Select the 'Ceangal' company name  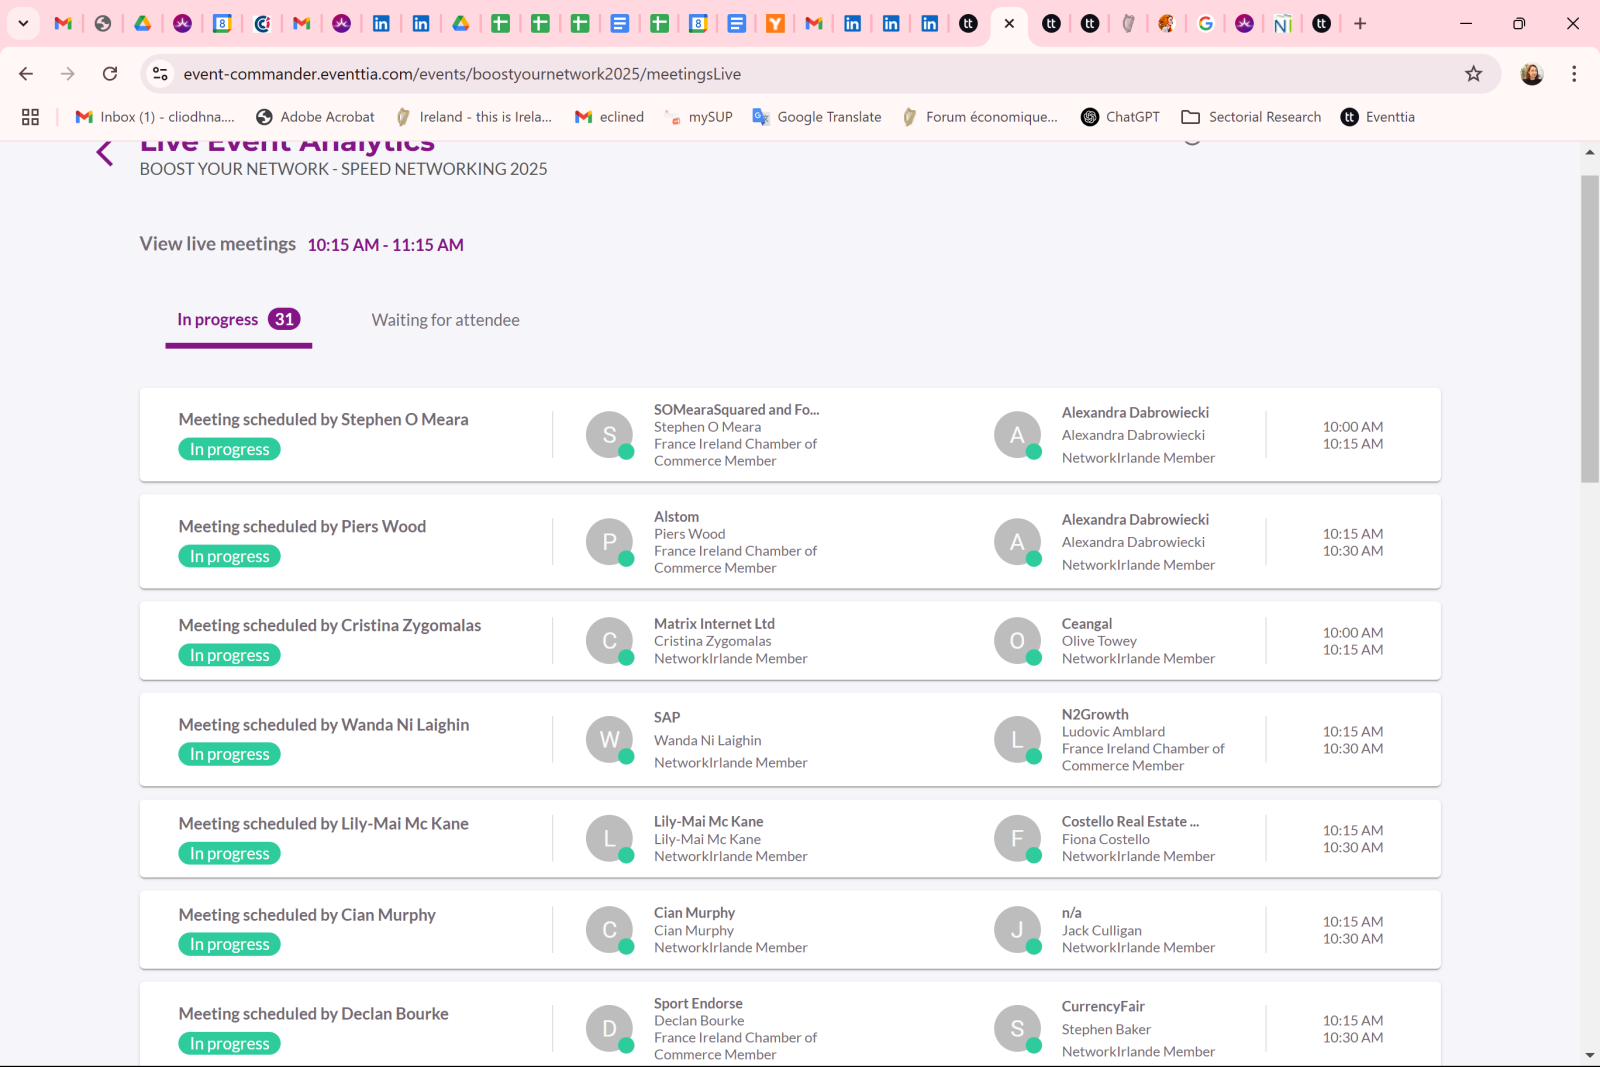[x=1087, y=624]
